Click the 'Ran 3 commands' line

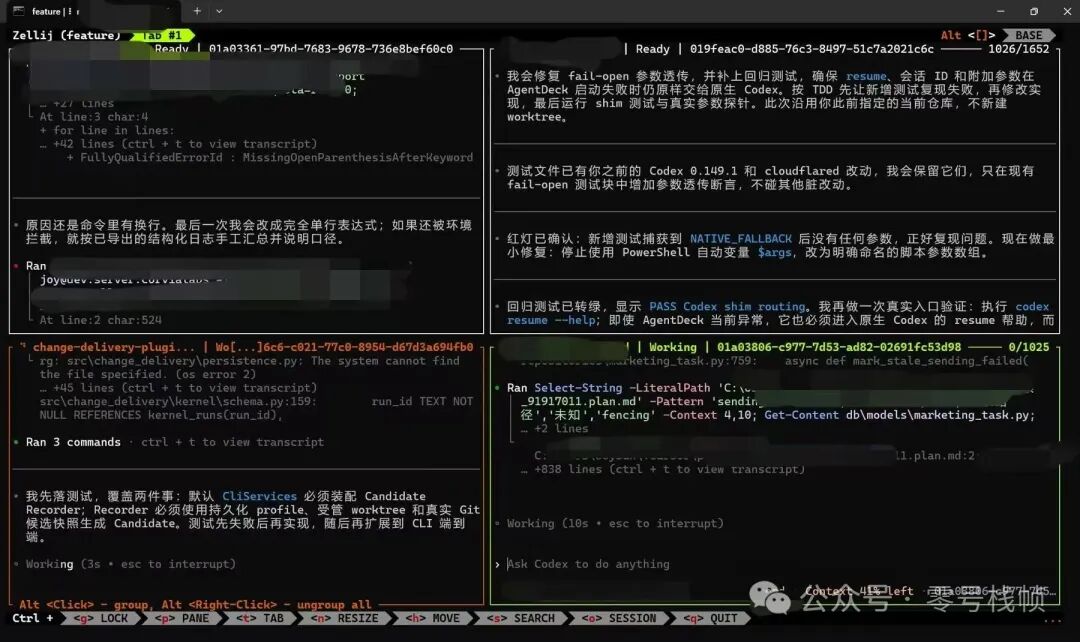[x=73, y=442]
